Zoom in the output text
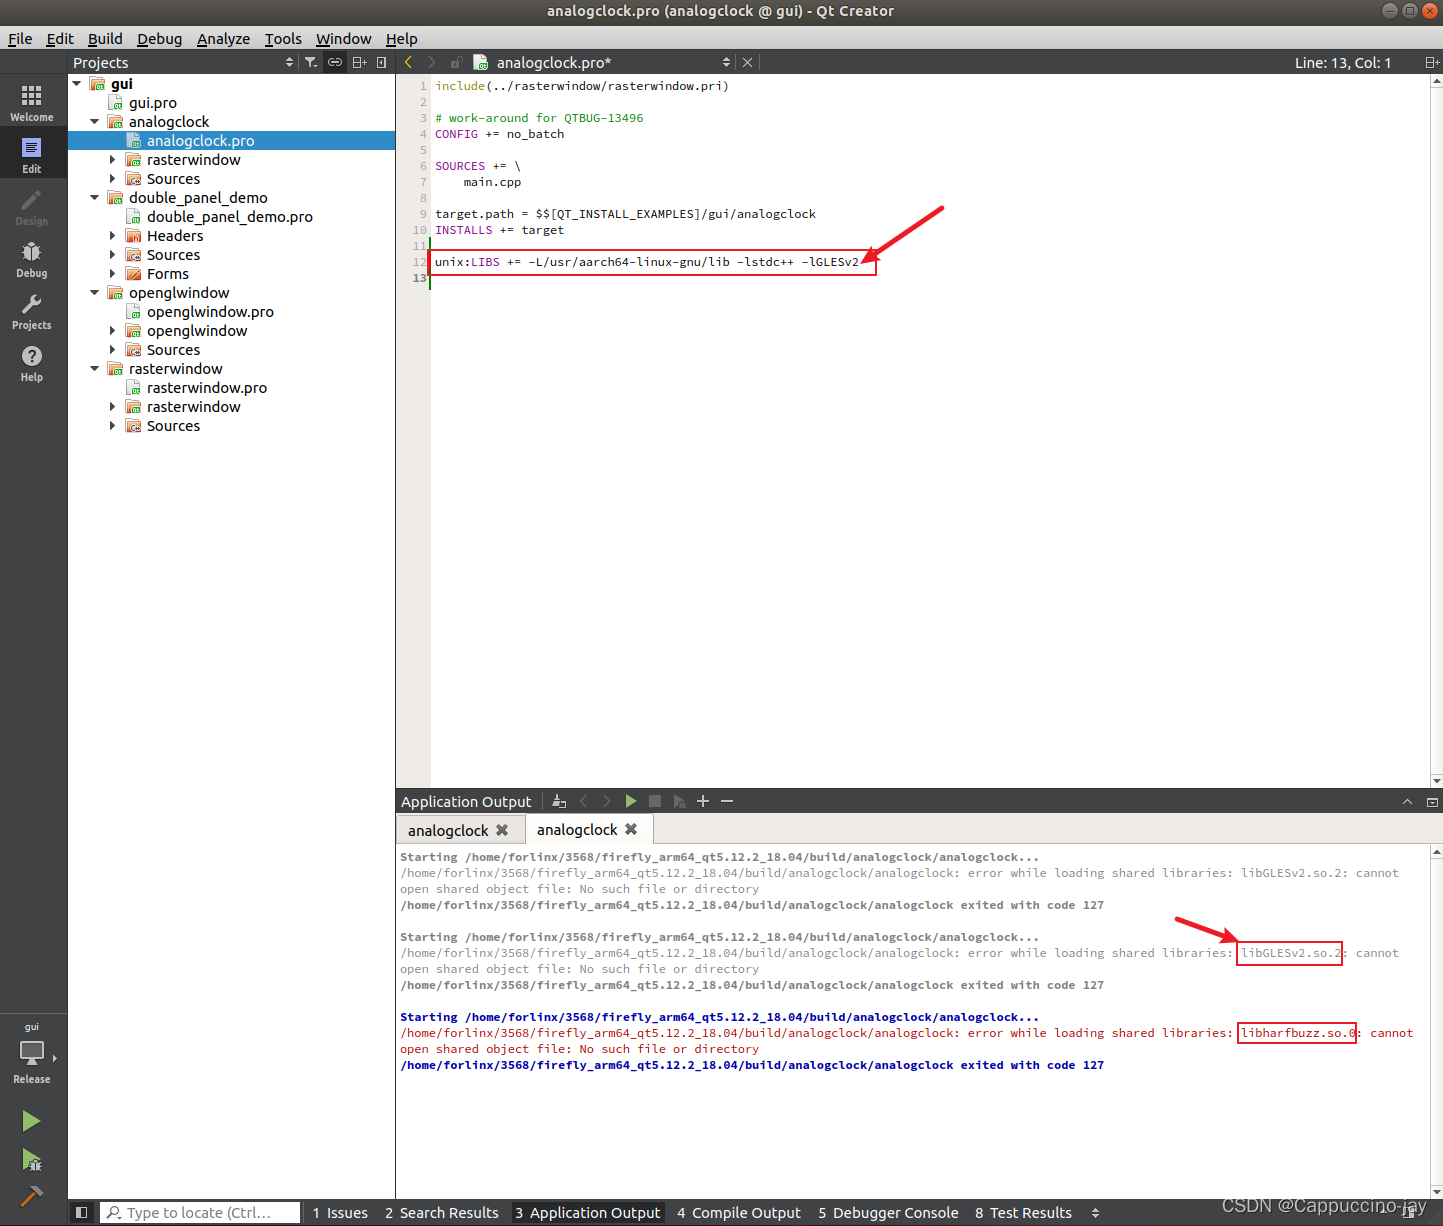Viewport: 1443px width, 1226px height. [703, 801]
